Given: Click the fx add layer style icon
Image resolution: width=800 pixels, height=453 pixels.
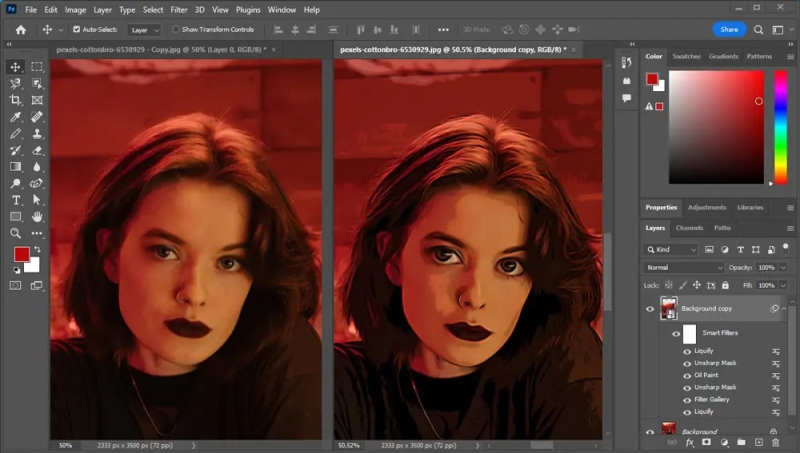Looking at the screenshot, I should tap(690, 442).
